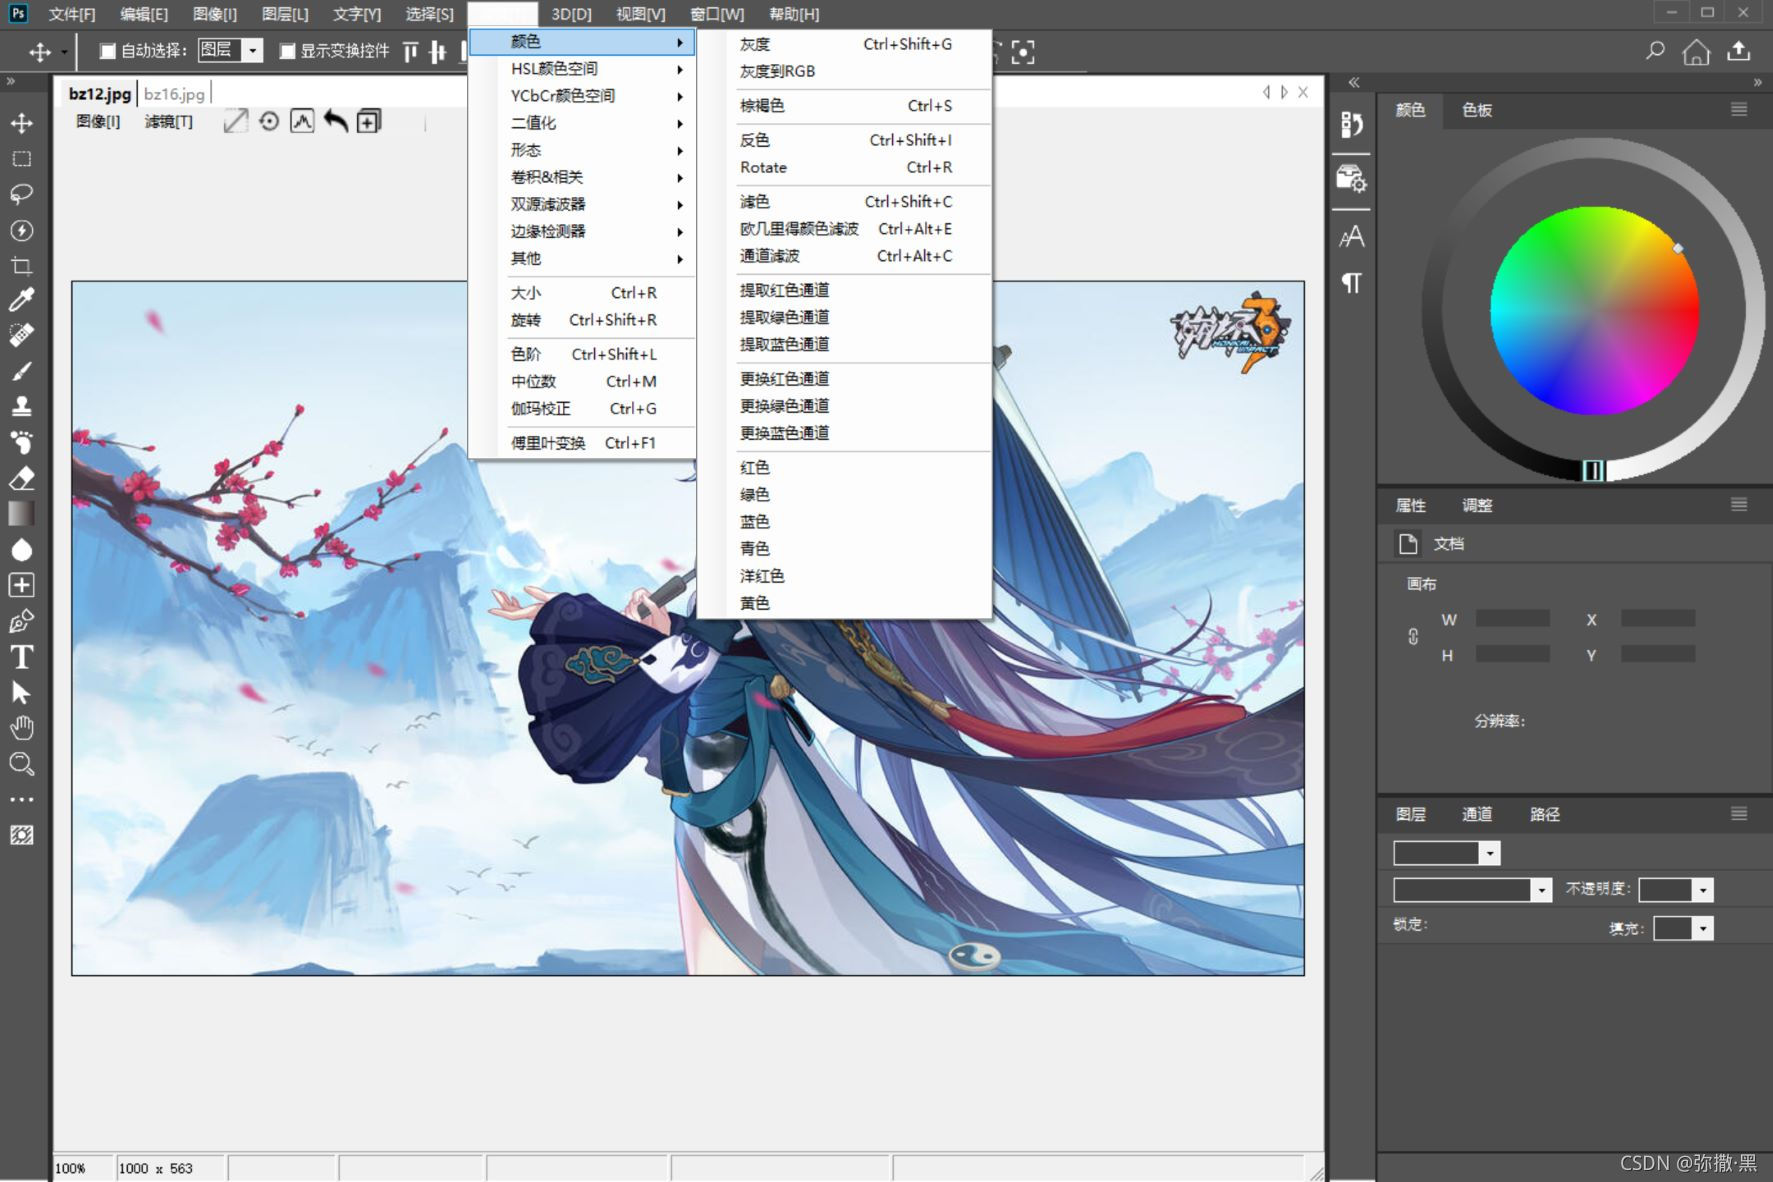Image resolution: width=1773 pixels, height=1182 pixels.
Task: Click the histogram icon in document toolbar
Action: coord(302,121)
